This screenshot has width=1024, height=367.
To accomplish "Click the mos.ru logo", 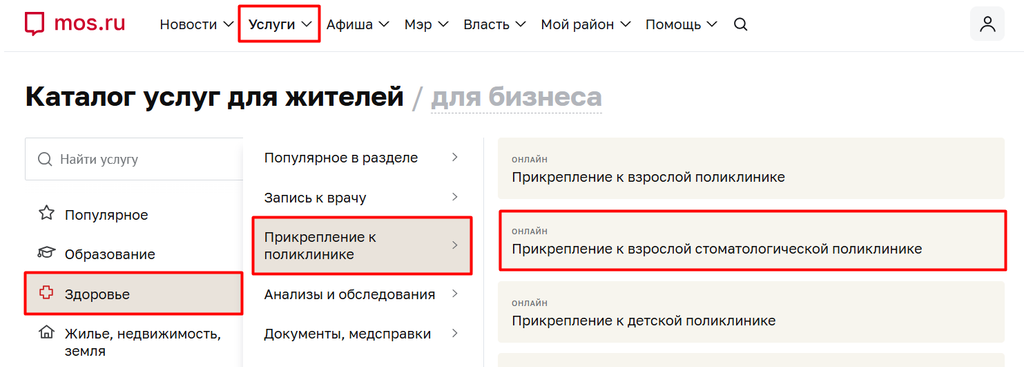I will click(74, 24).
